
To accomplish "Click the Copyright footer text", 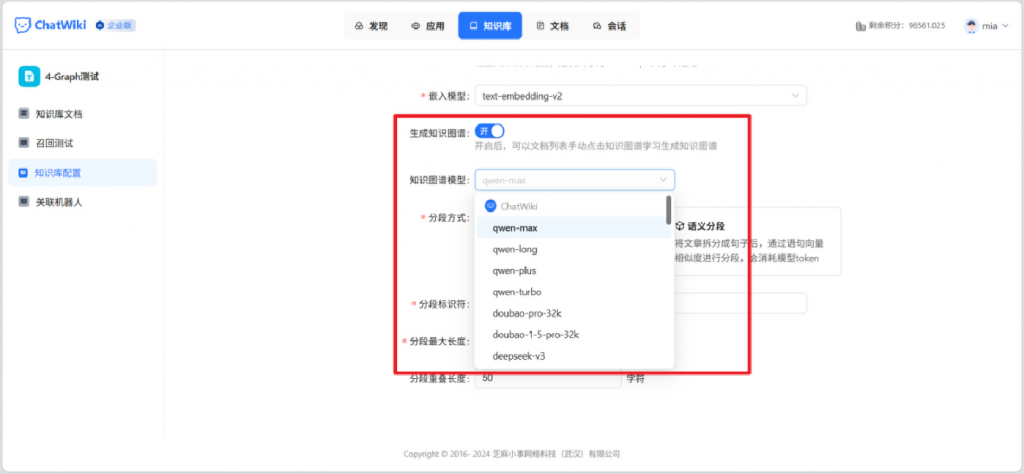I will tap(511, 454).
